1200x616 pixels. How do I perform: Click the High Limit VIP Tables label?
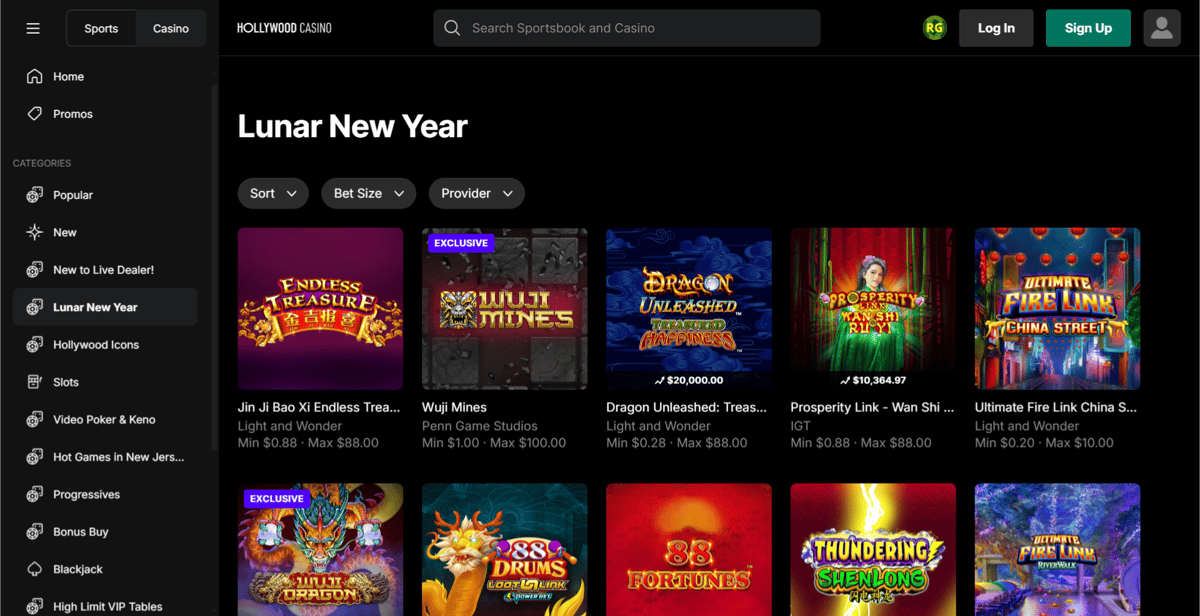click(108, 607)
